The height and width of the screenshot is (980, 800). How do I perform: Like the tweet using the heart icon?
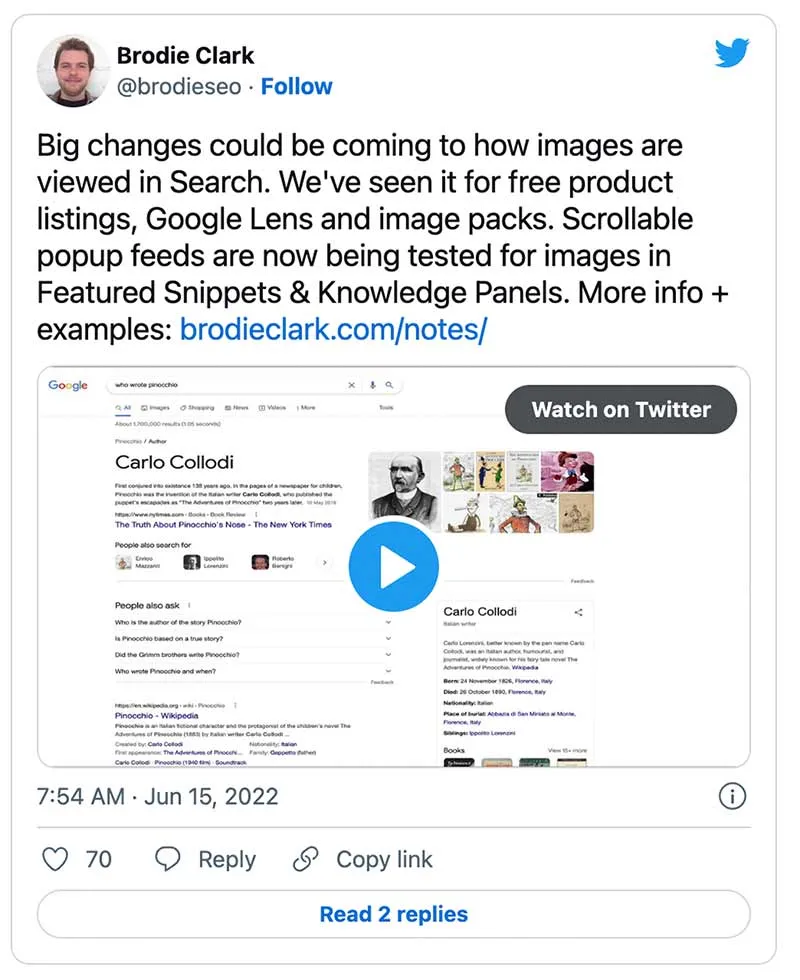[55, 859]
